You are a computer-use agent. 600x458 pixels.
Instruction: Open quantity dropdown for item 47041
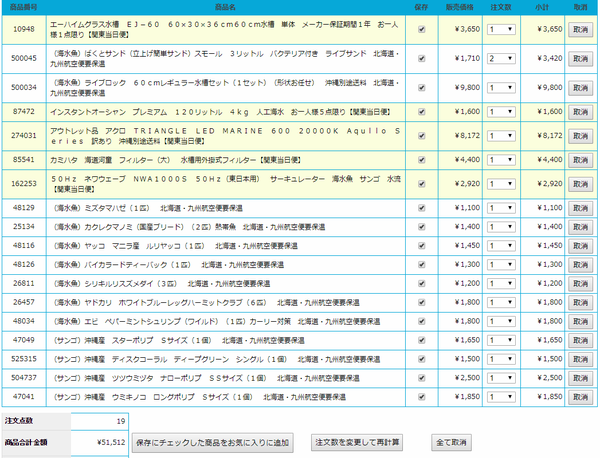[501, 397]
